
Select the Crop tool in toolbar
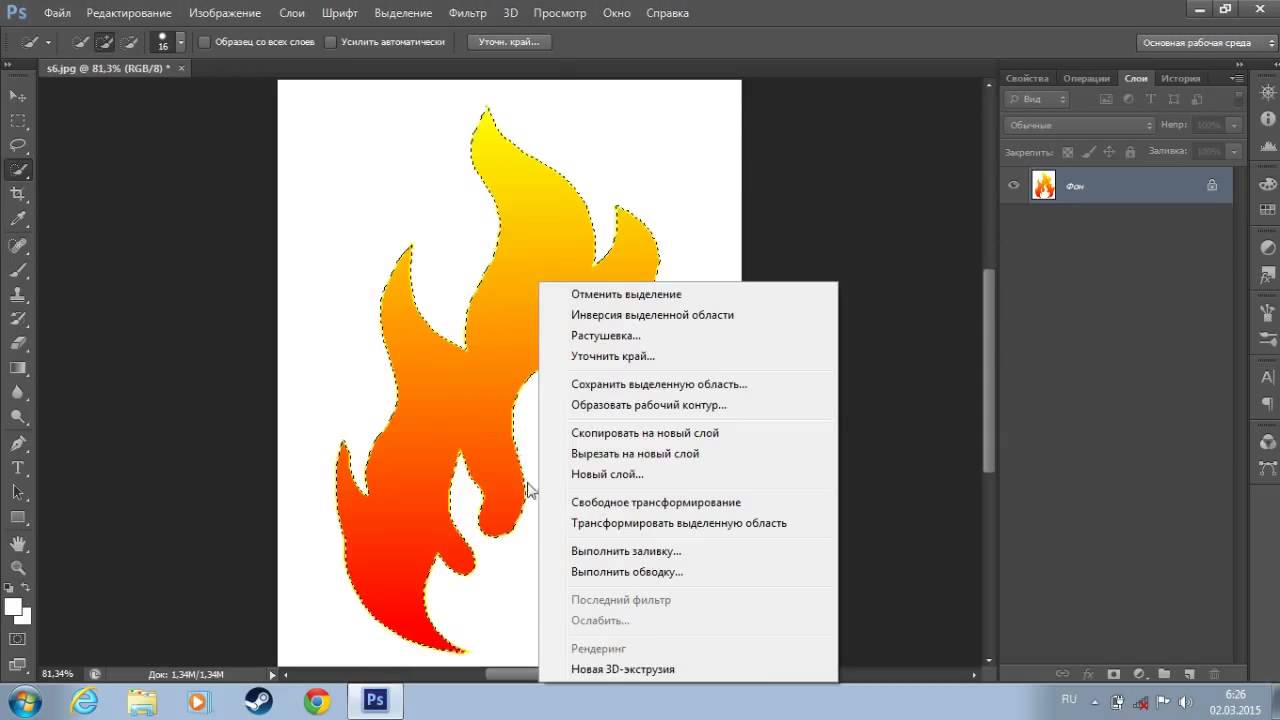(x=18, y=194)
